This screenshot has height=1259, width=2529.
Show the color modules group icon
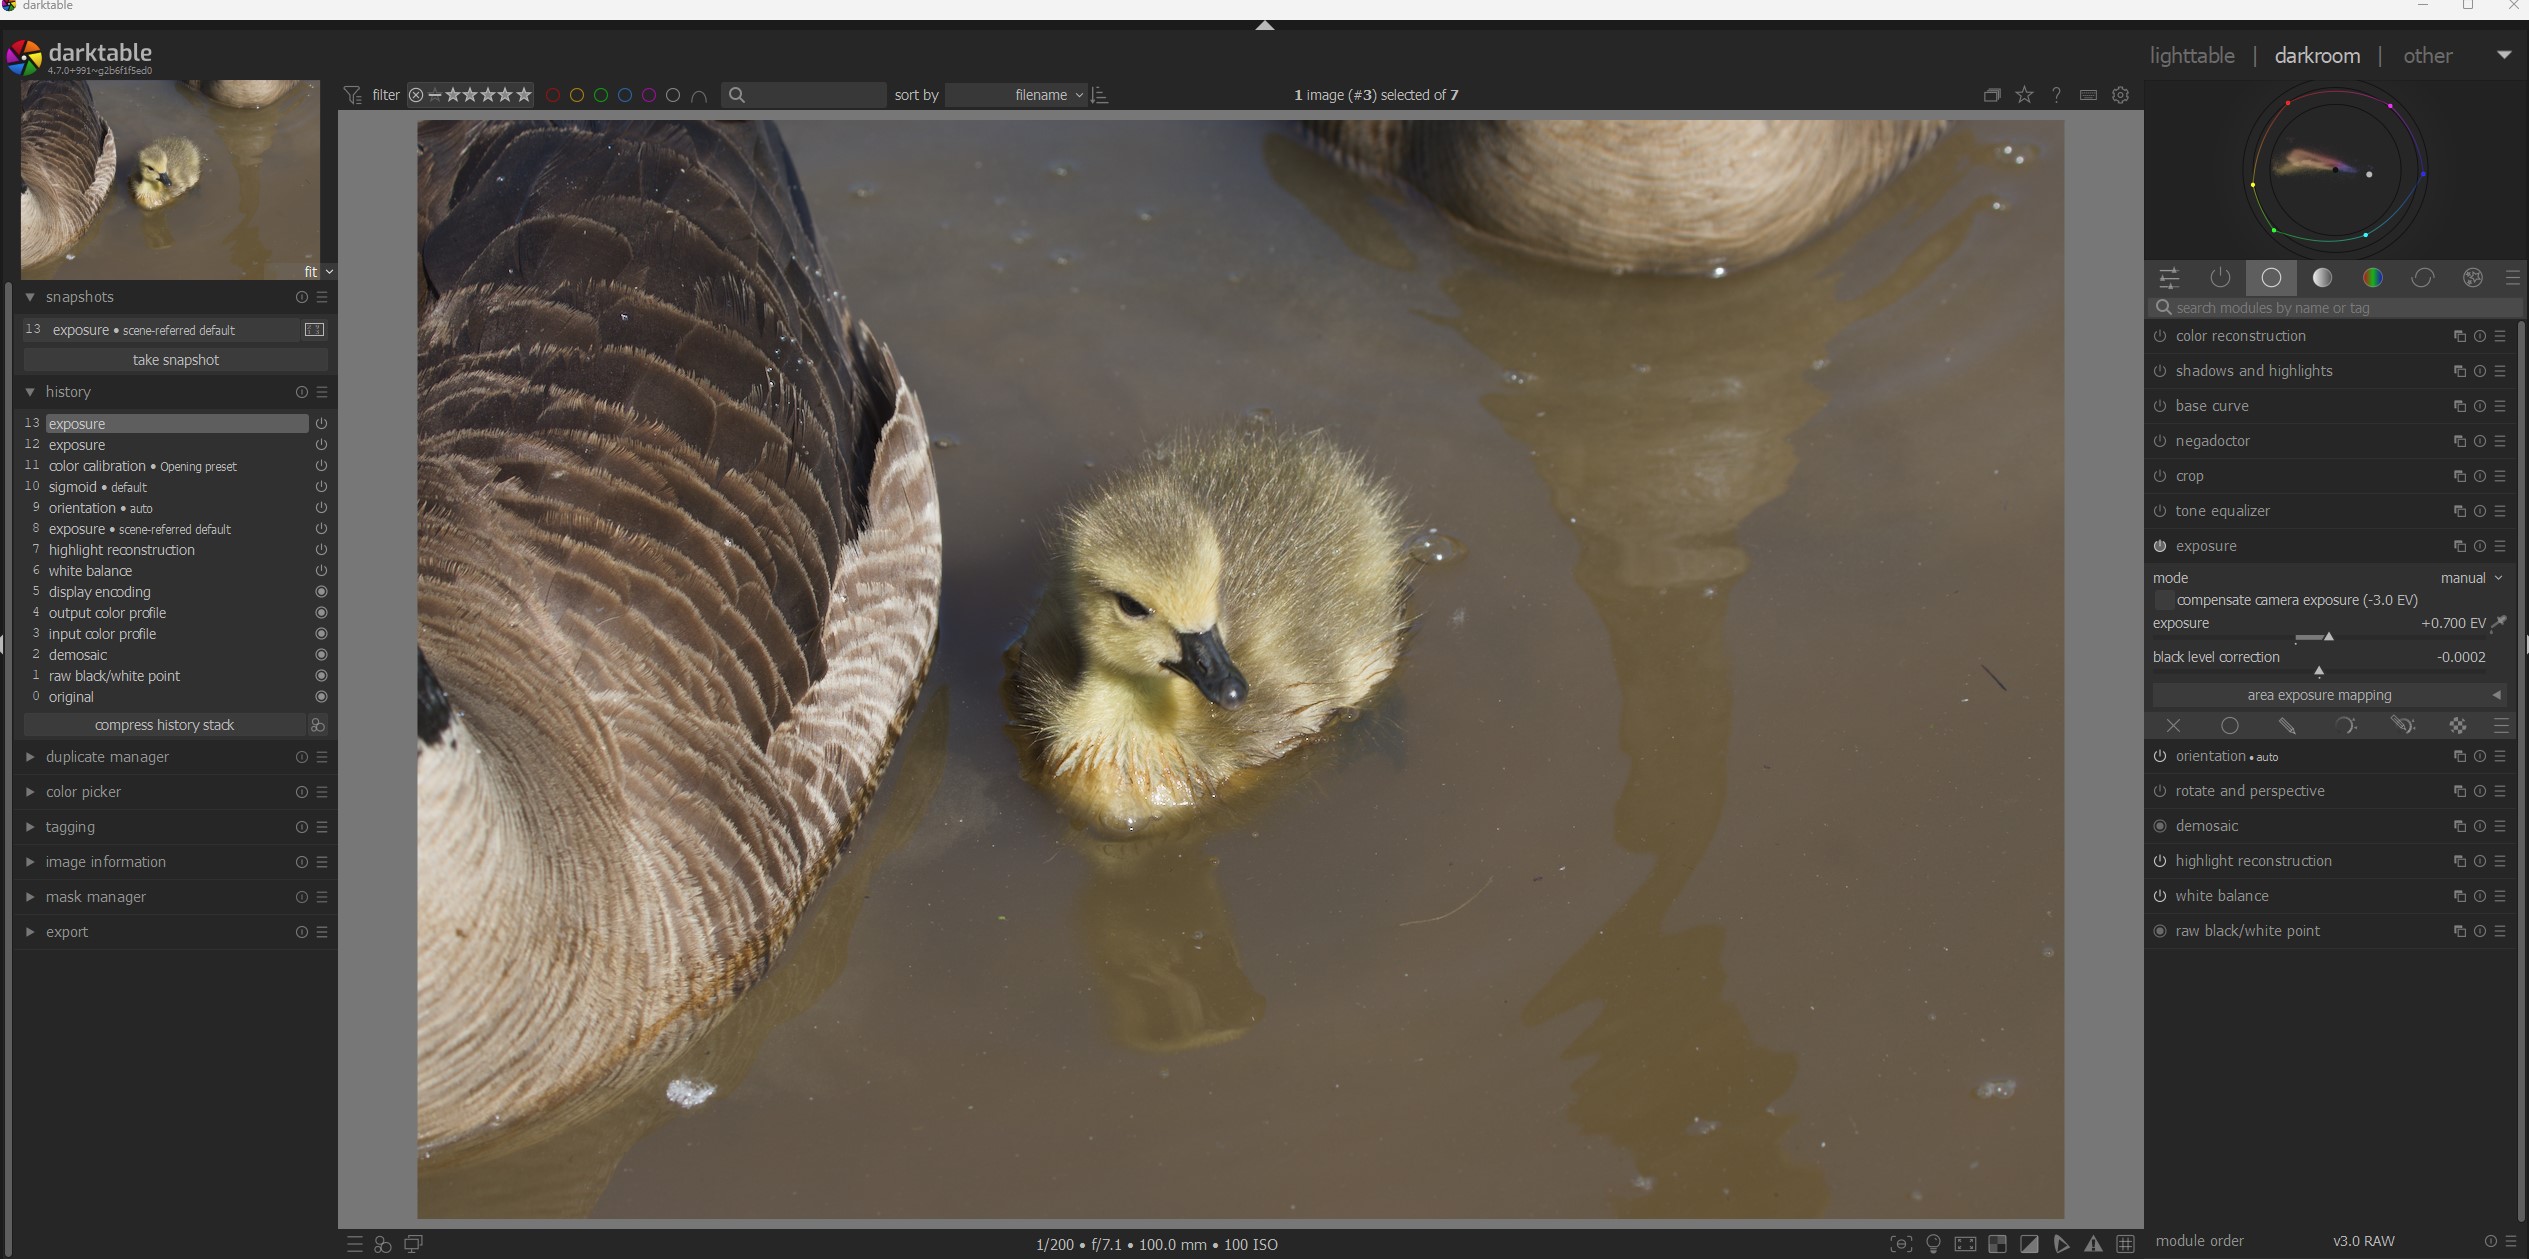2372,278
